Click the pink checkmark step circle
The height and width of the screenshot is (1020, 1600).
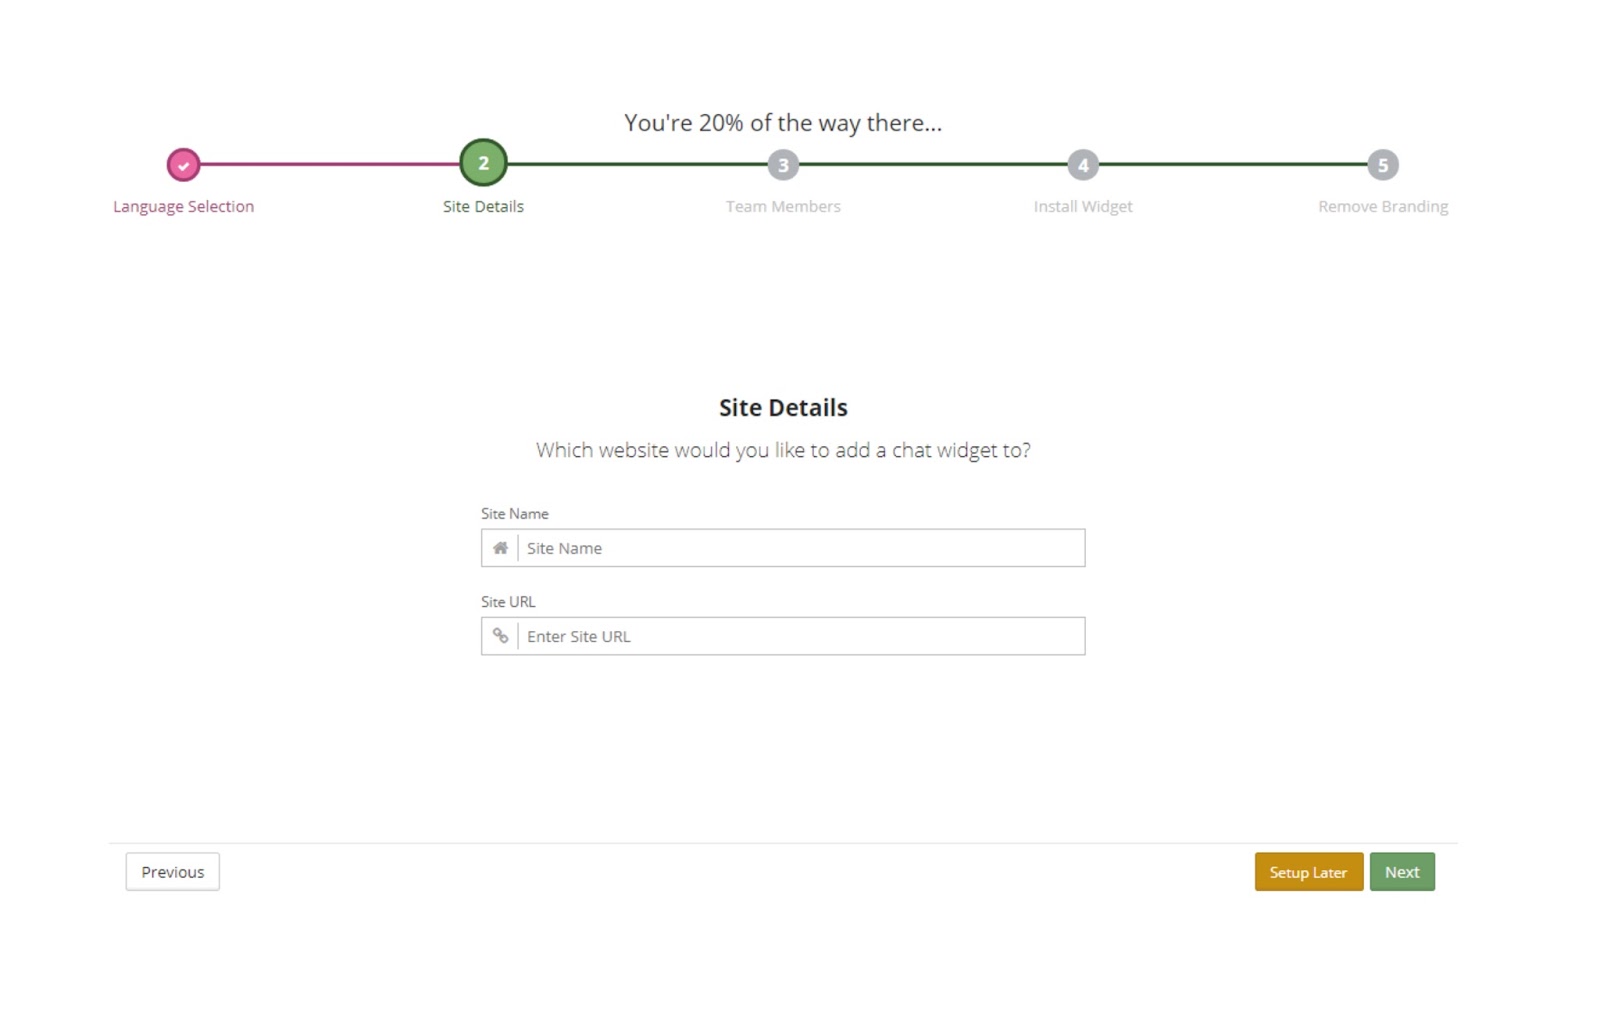point(183,165)
